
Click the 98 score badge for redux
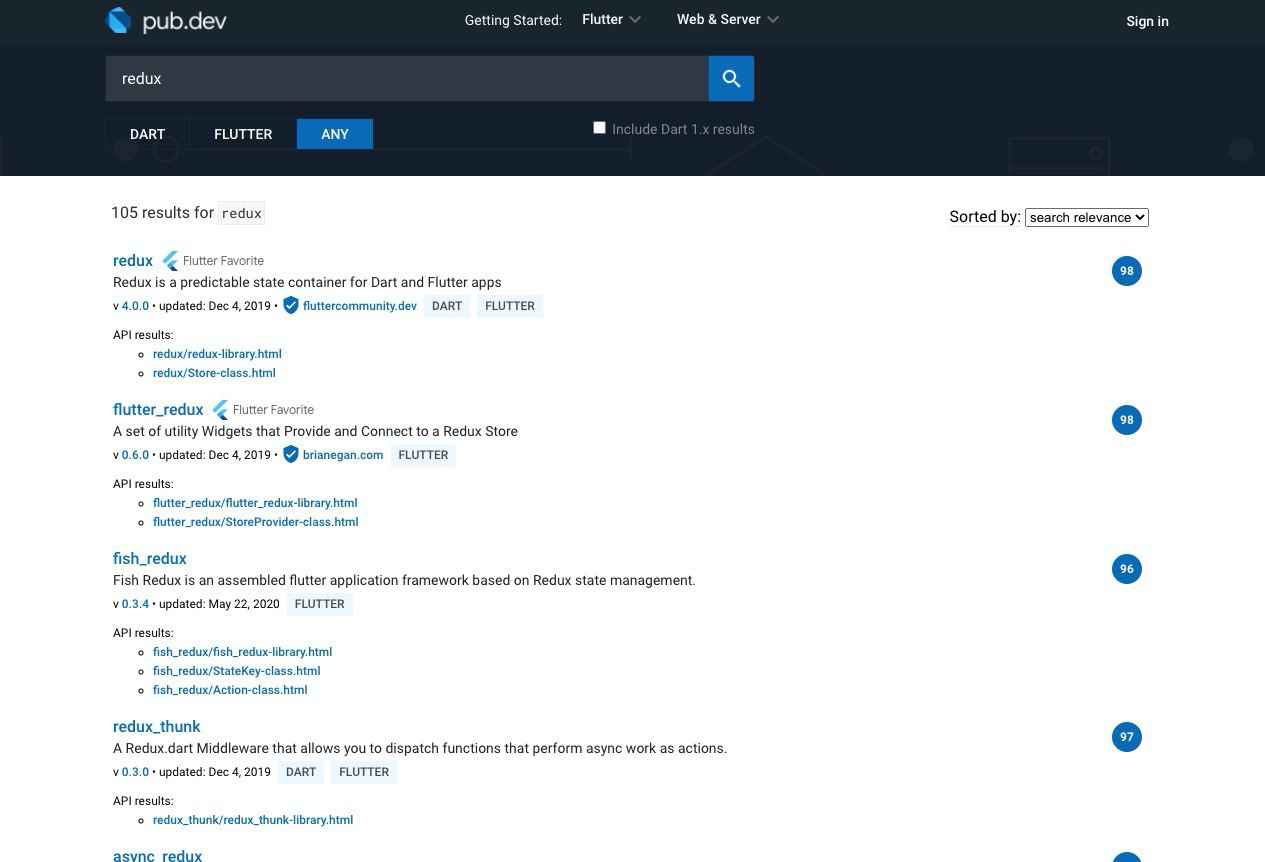[x=1127, y=271]
